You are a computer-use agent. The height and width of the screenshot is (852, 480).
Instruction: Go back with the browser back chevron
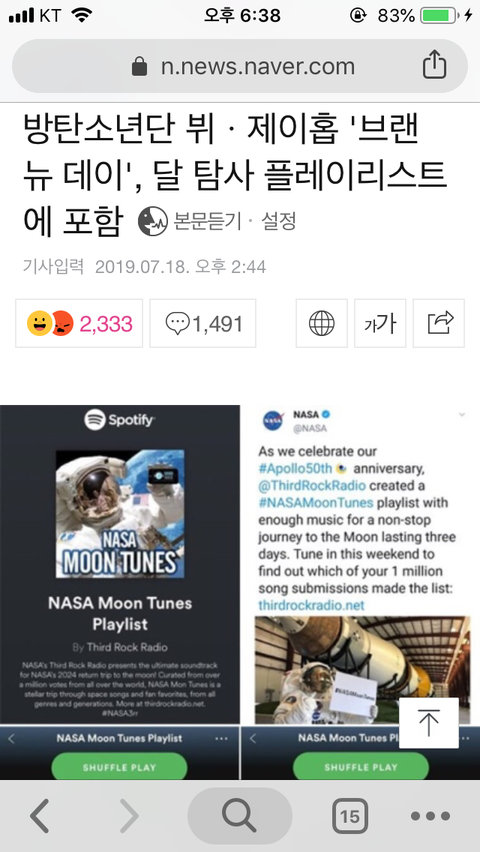click(39, 815)
